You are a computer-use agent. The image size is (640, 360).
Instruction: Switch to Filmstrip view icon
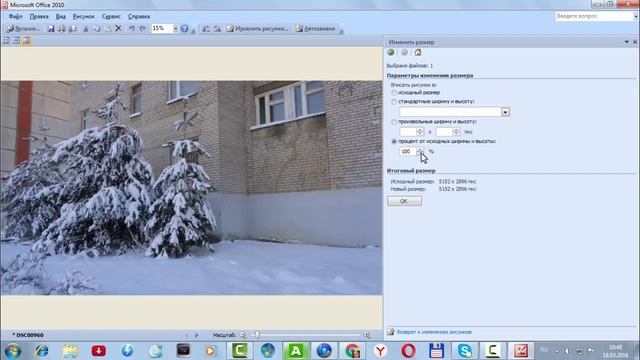coord(16,40)
